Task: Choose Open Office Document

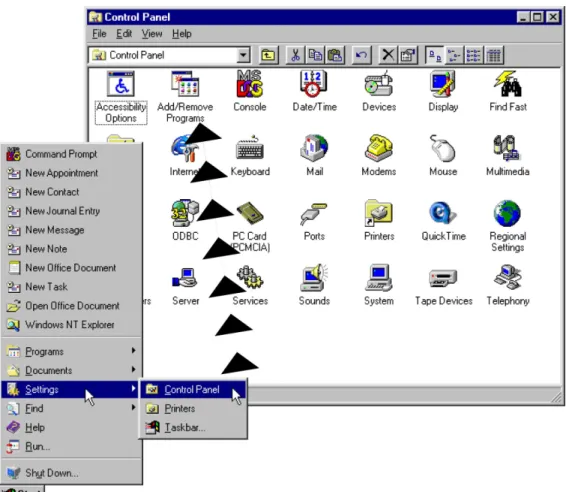Action: tap(71, 306)
